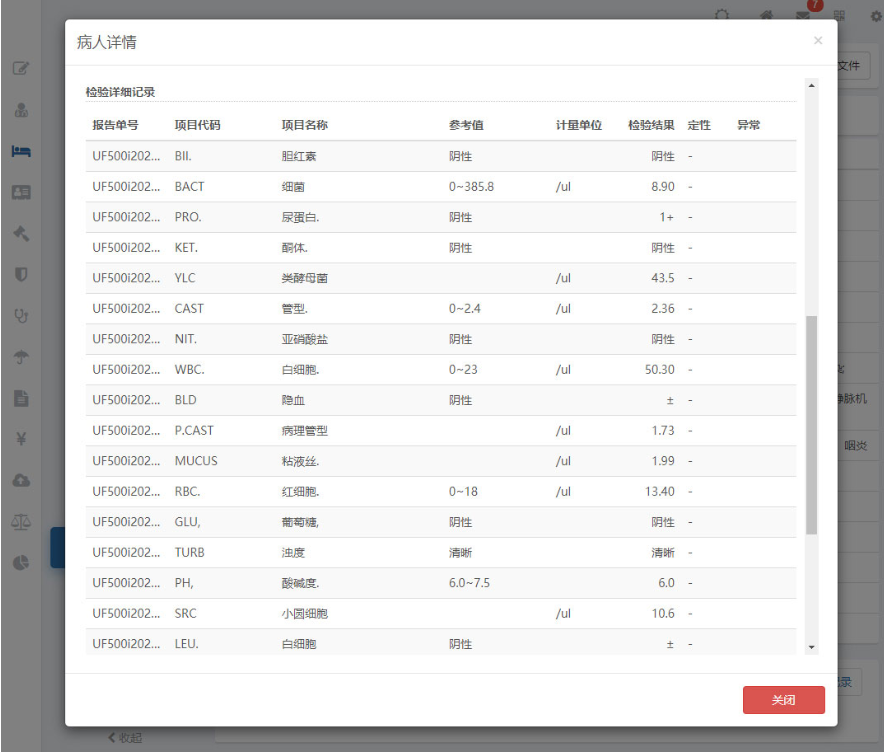
Task: Click the 酸碱度. reference value 6.0~7.5
Action: [469, 583]
